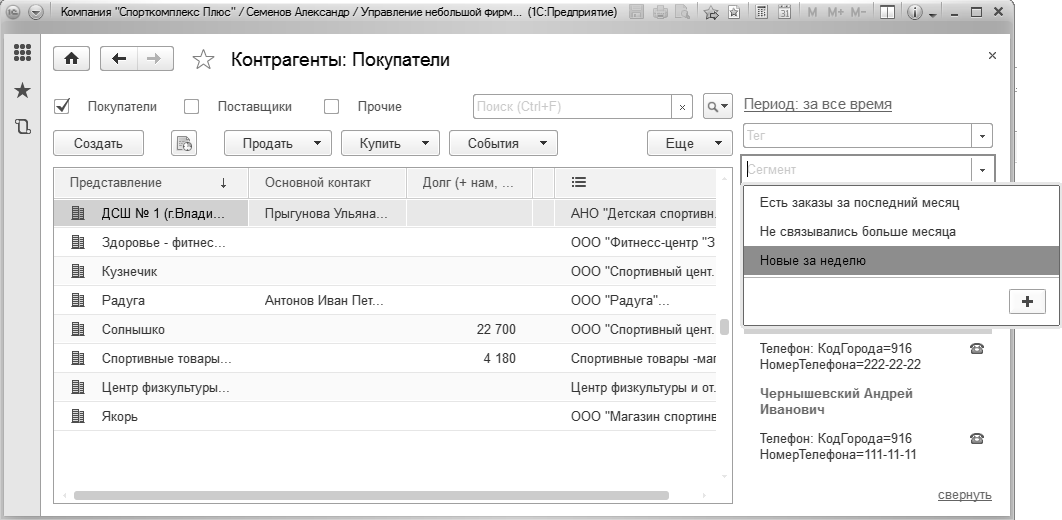The height and width of the screenshot is (520, 1062).
Task: Expand the Тег combo box arrow
Action: [x=982, y=135]
